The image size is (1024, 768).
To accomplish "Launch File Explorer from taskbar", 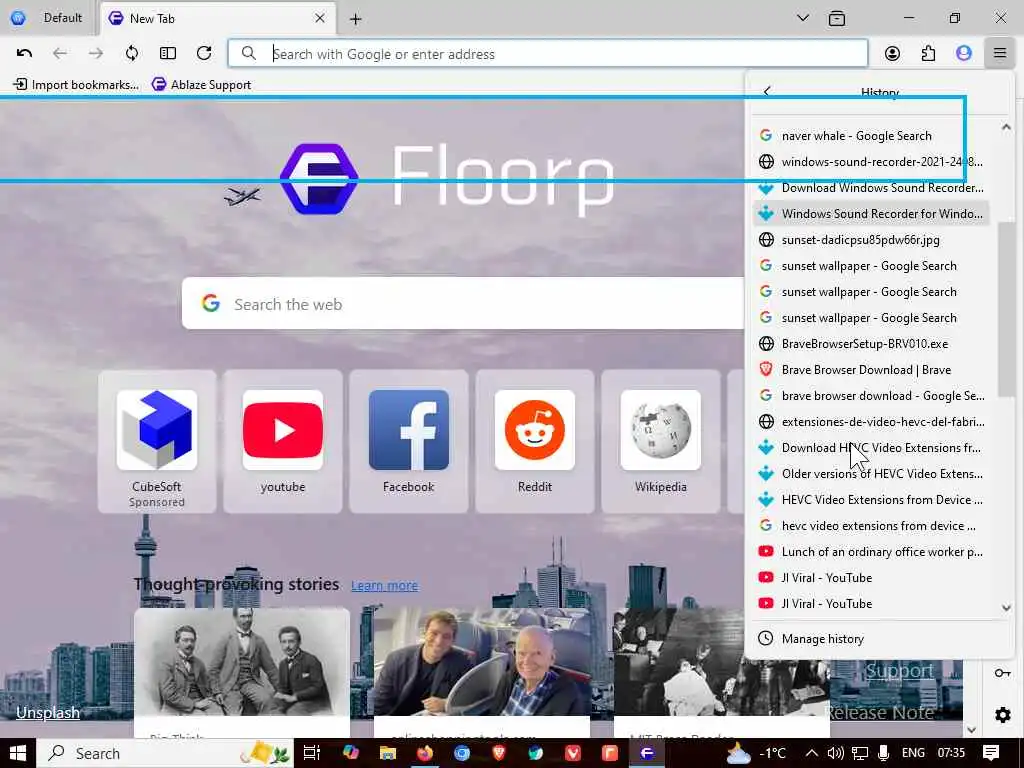I will 388,753.
